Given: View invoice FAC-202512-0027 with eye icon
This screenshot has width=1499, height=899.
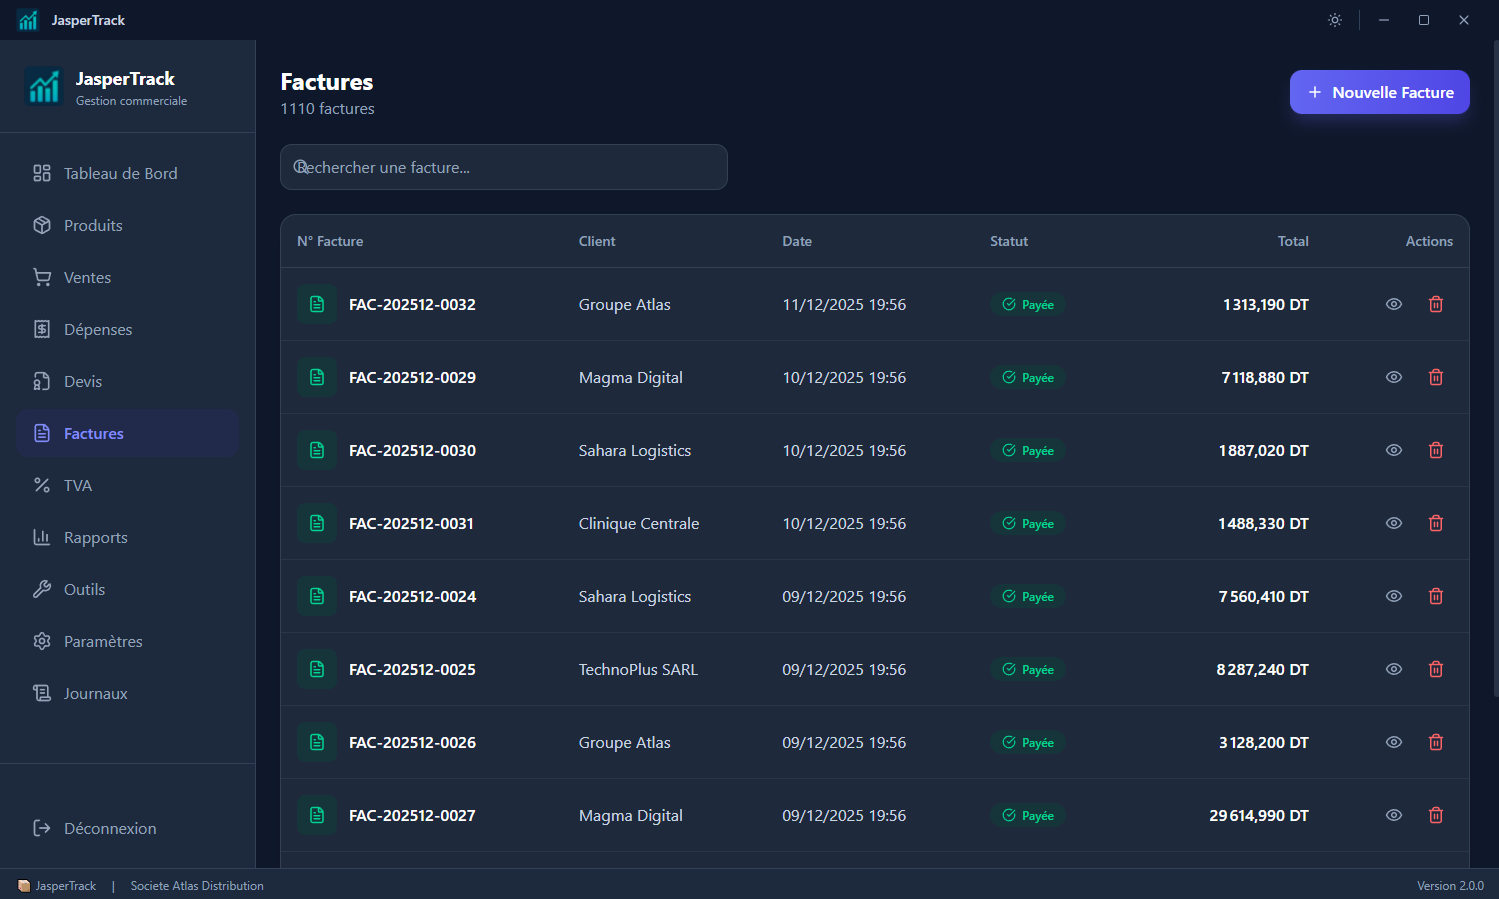Looking at the screenshot, I should pyautogui.click(x=1394, y=815).
